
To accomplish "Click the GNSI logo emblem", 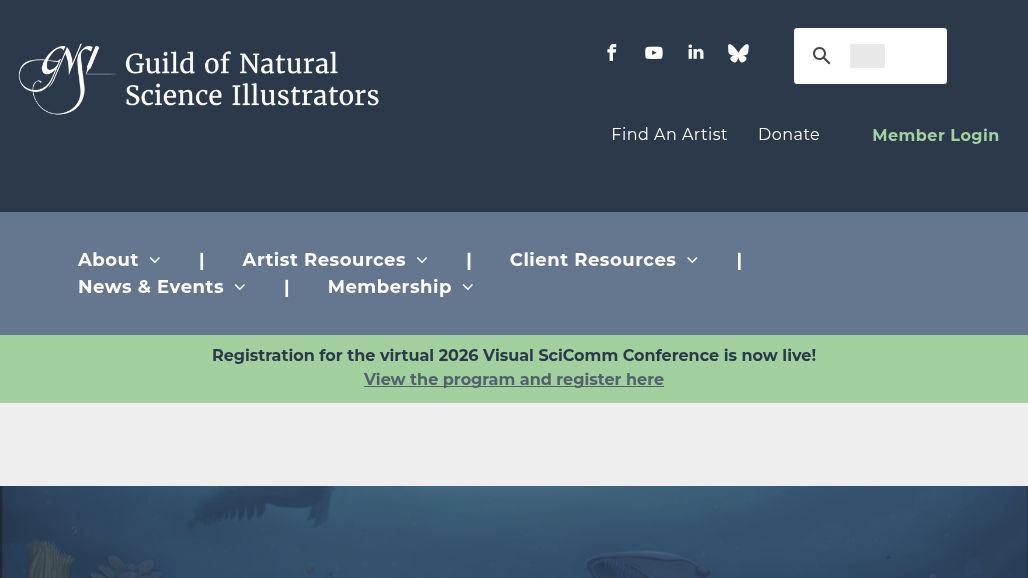I will coord(67,79).
